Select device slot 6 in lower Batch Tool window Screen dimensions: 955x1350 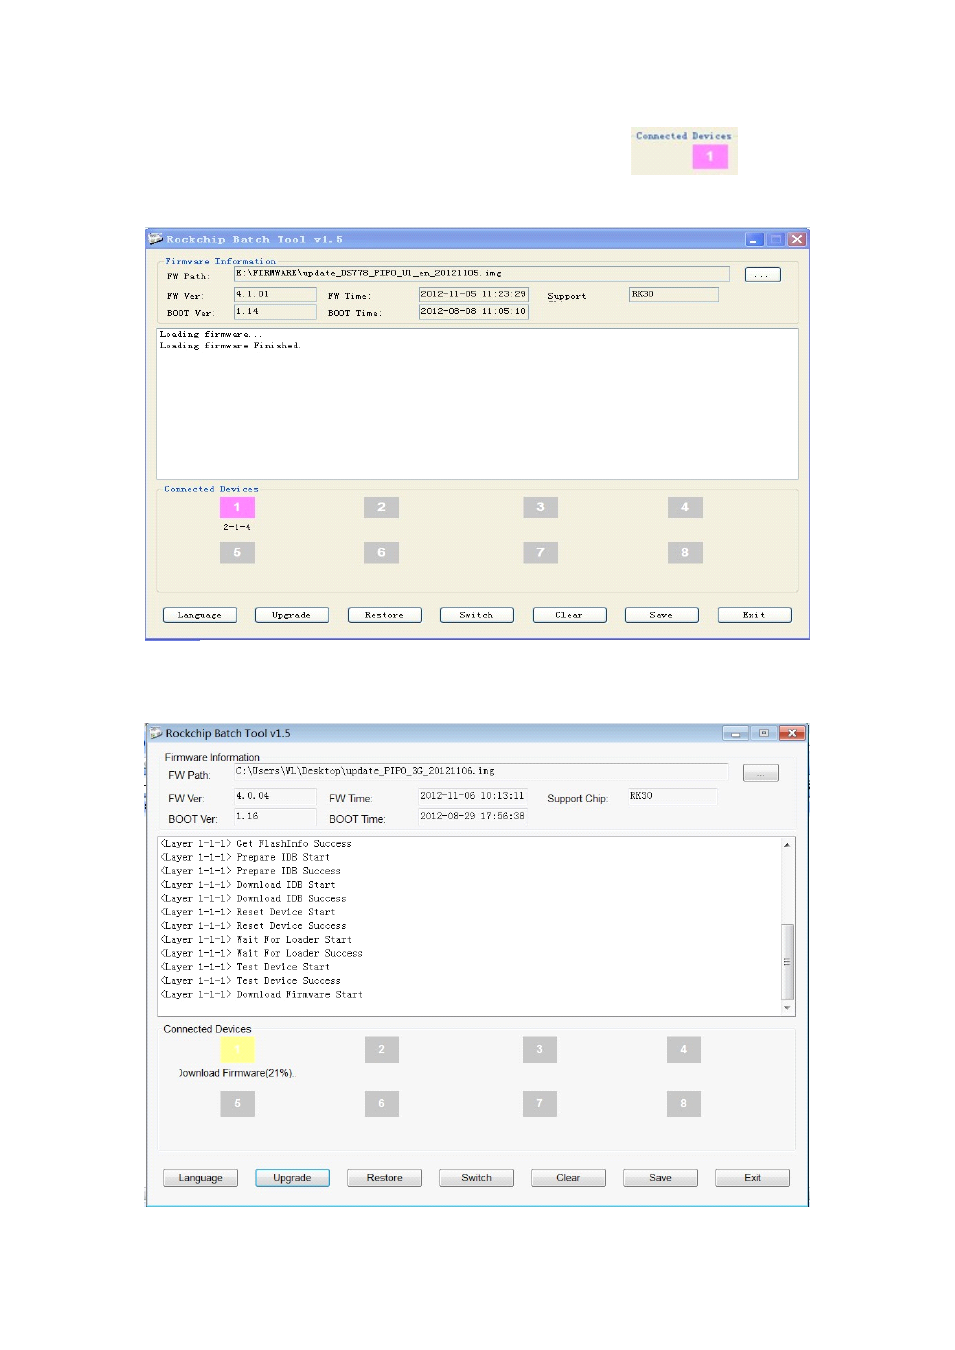(x=381, y=1103)
